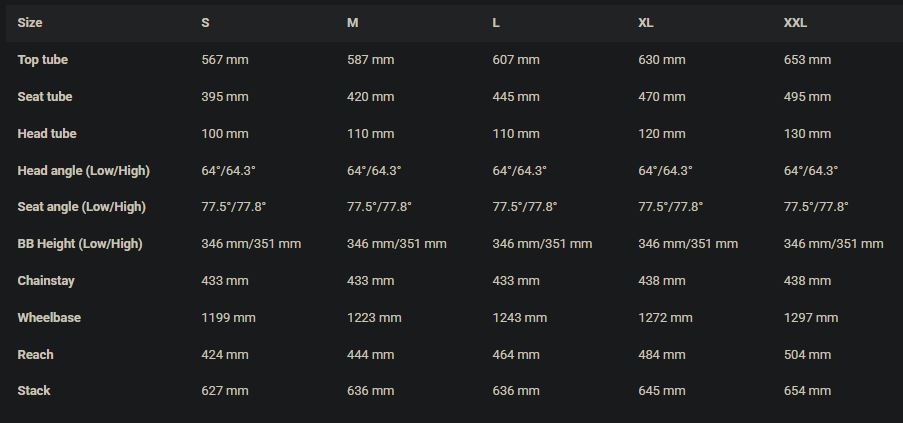This screenshot has height=423, width=903.
Task: Click the 504 mm reach value
Action: point(807,355)
